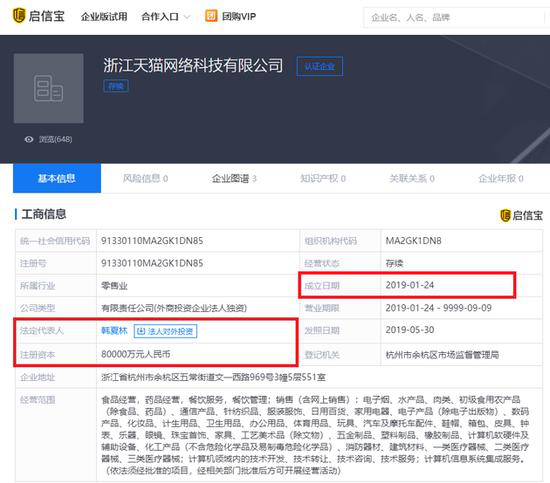Click the 启信宝 watermark logo near 工商信息
Image resolution: width=550 pixels, height=483 pixels.
tap(521, 215)
